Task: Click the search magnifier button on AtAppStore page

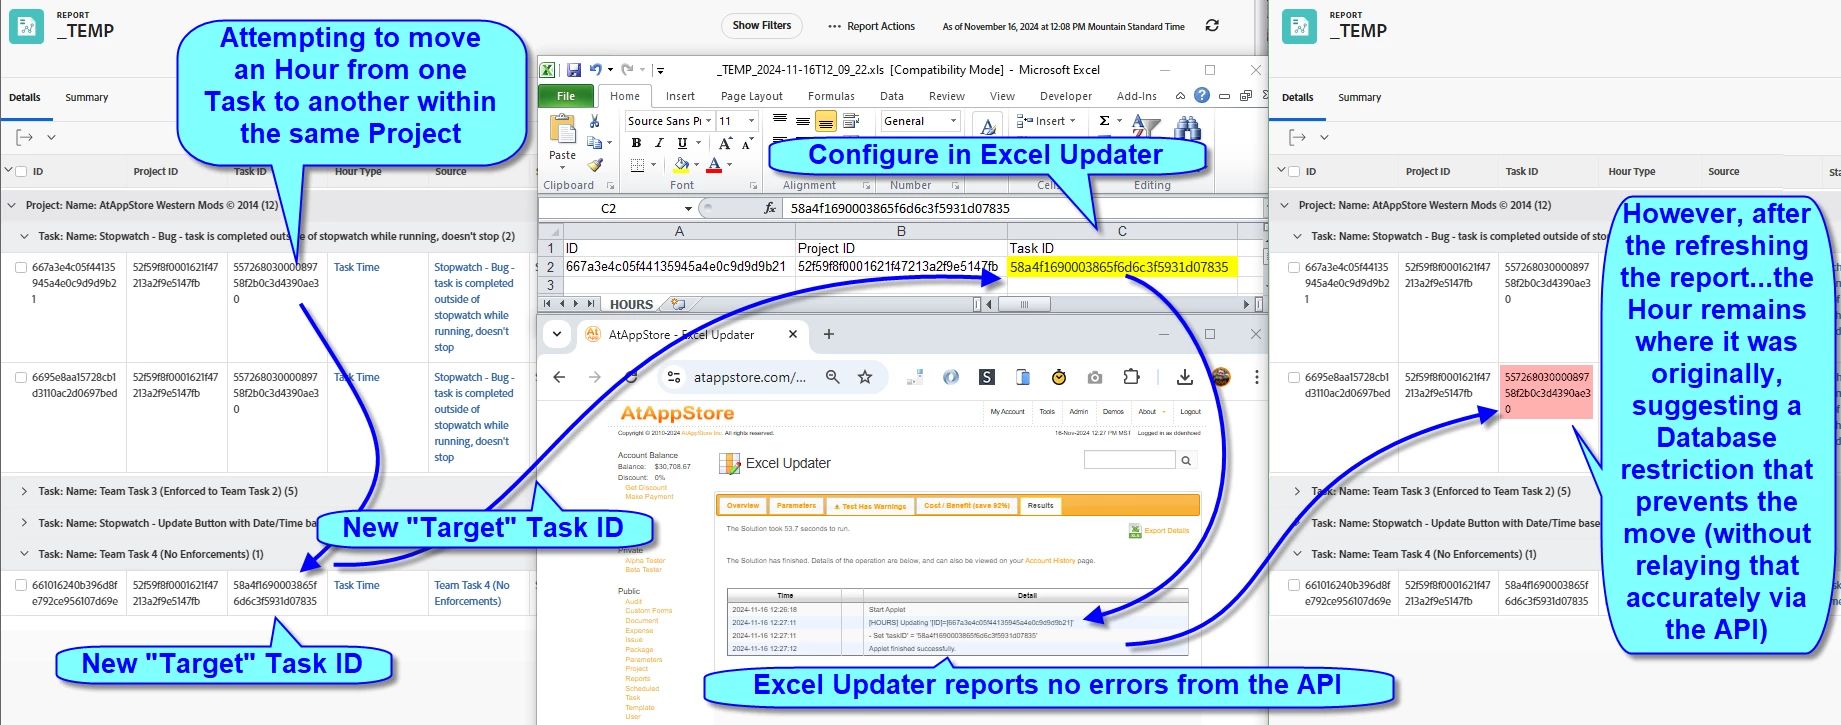Action: [1186, 461]
